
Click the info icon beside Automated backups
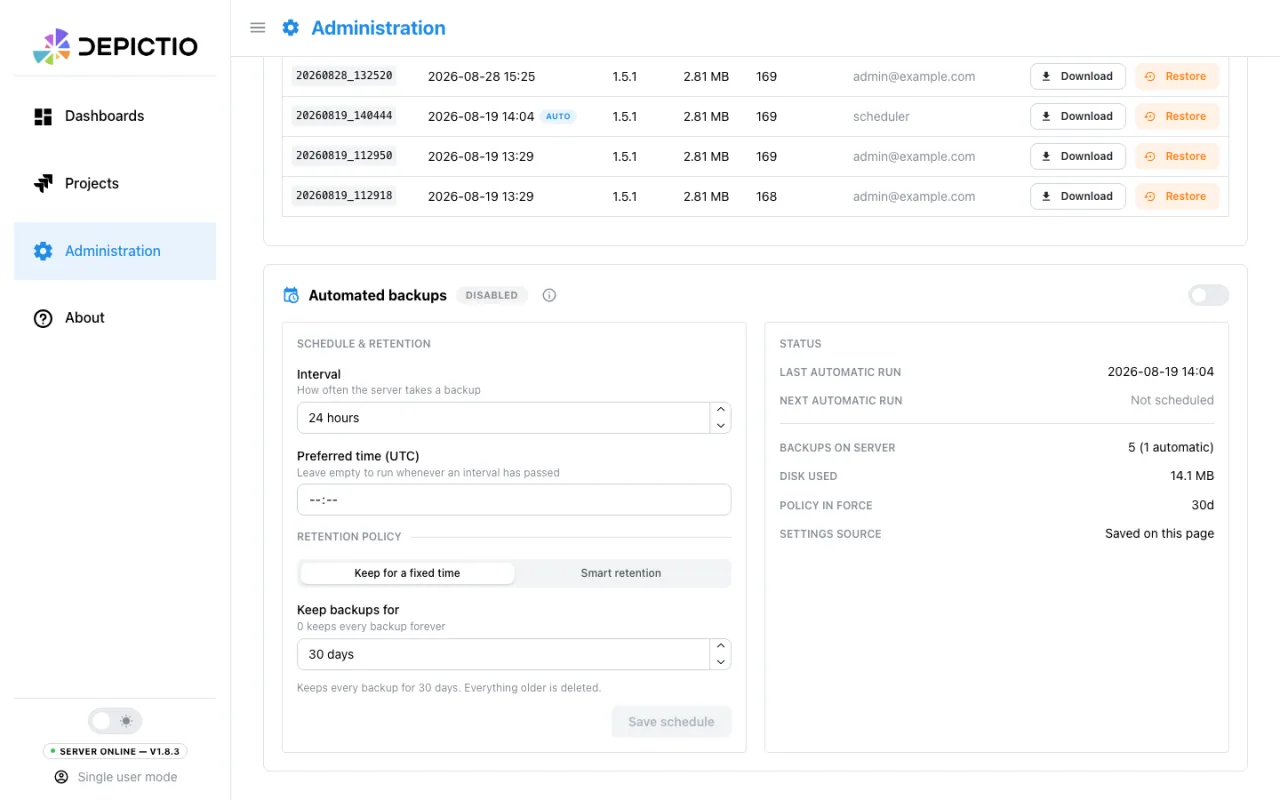click(549, 295)
